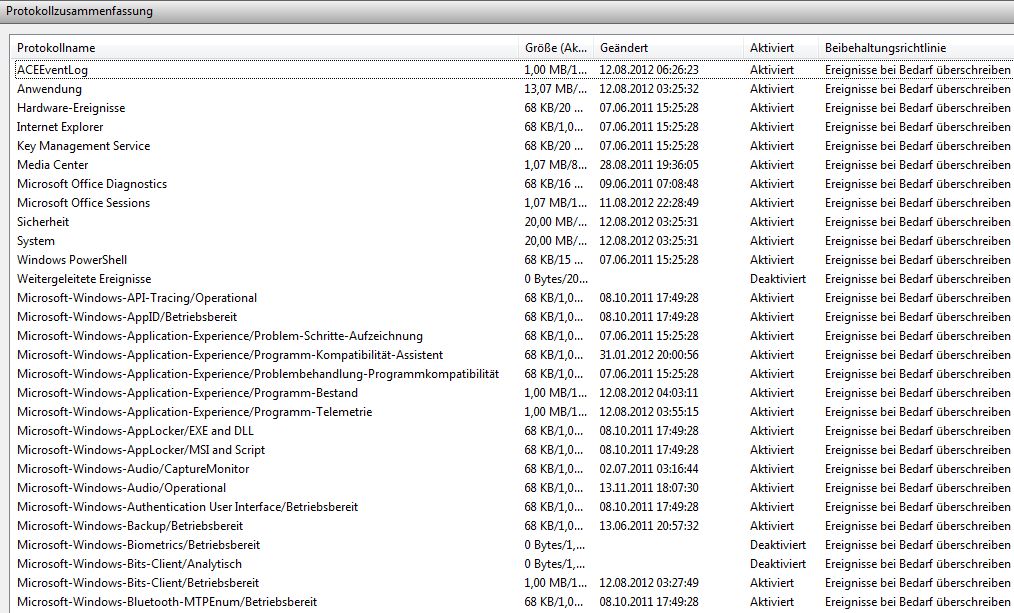Select the Hardware-Ereignisse log
Image resolution: width=1014 pixels, height=613 pixels.
(514, 108)
